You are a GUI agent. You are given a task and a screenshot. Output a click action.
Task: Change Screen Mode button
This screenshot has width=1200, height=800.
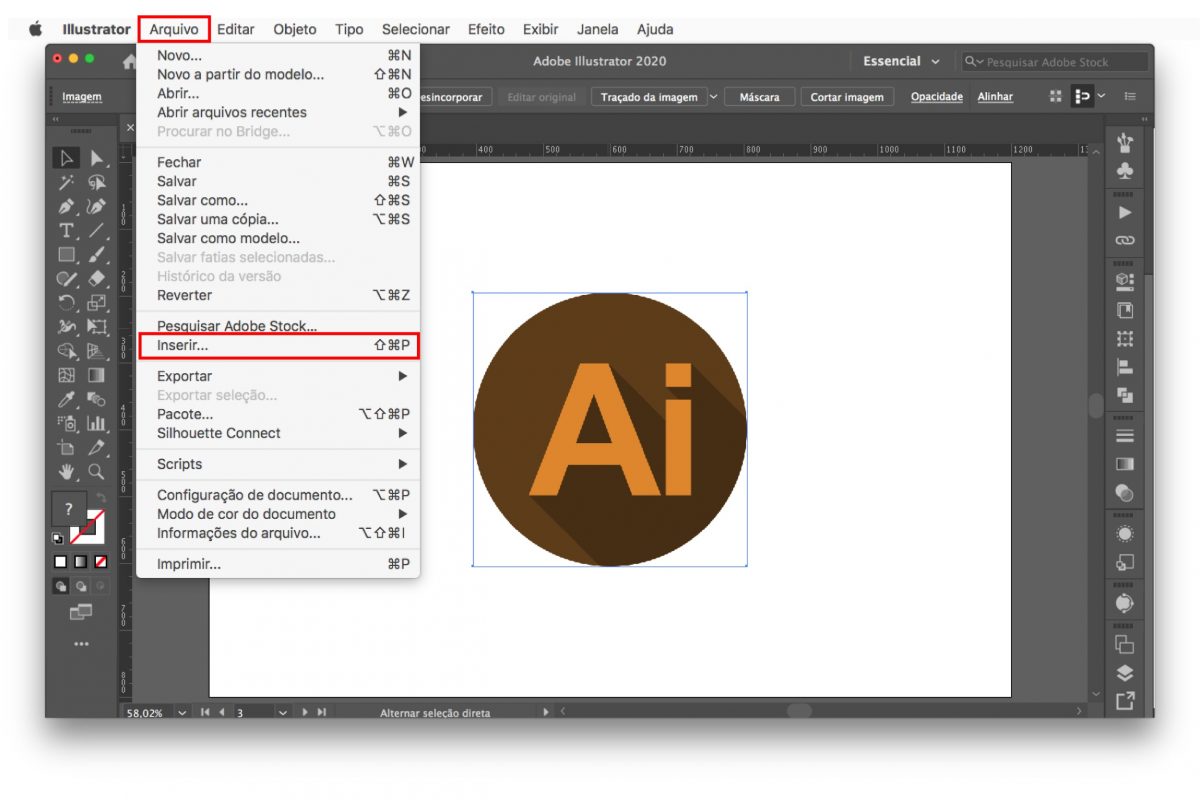point(81,612)
